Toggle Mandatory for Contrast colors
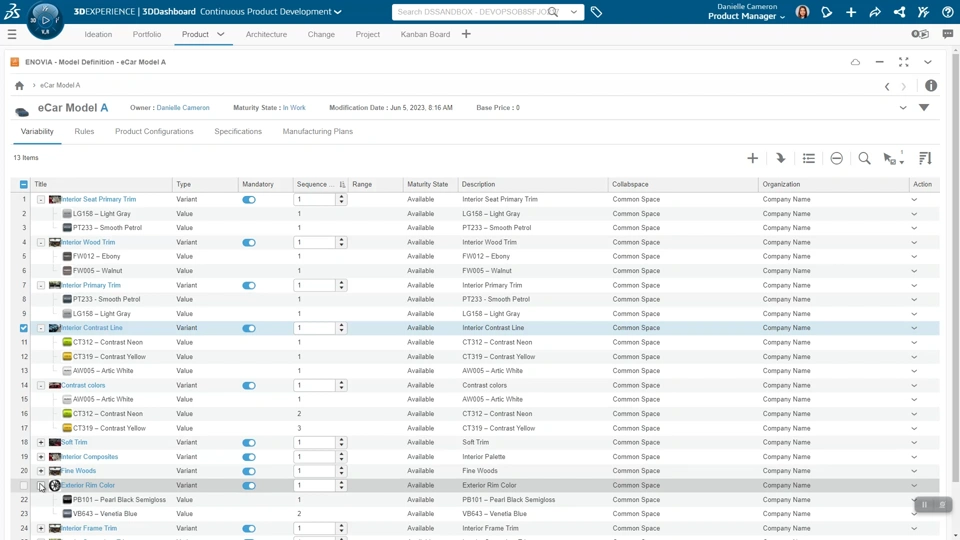The image size is (960, 540). pyautogui.click(x=249, y=386)
